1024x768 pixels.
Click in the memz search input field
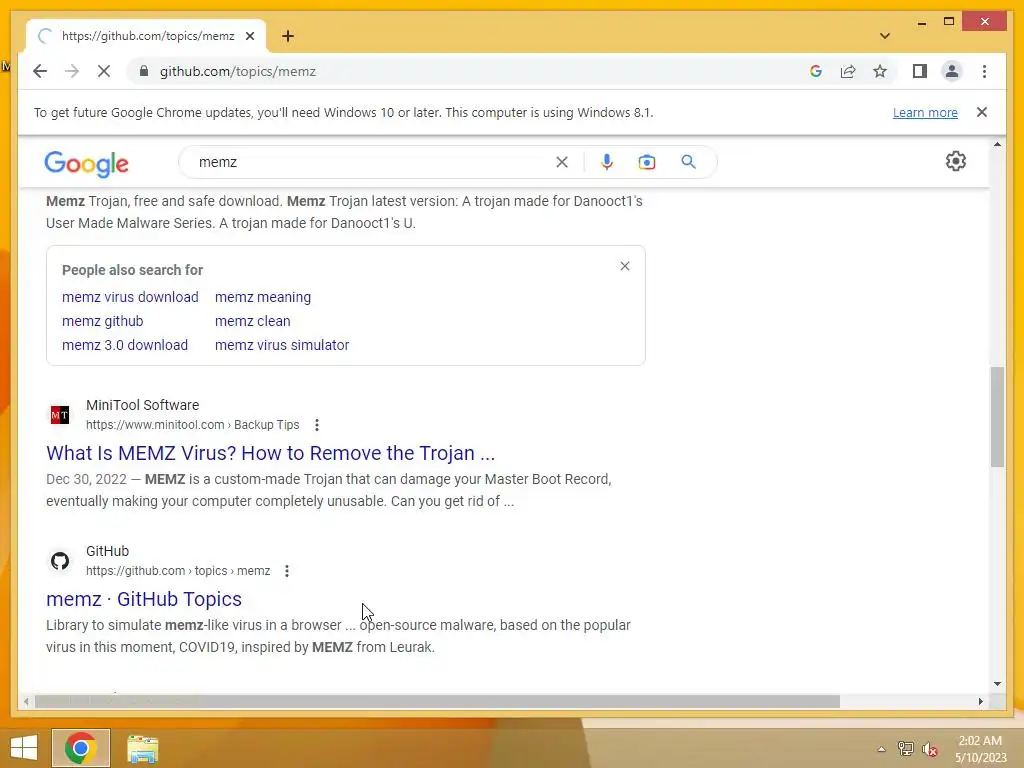372,162
